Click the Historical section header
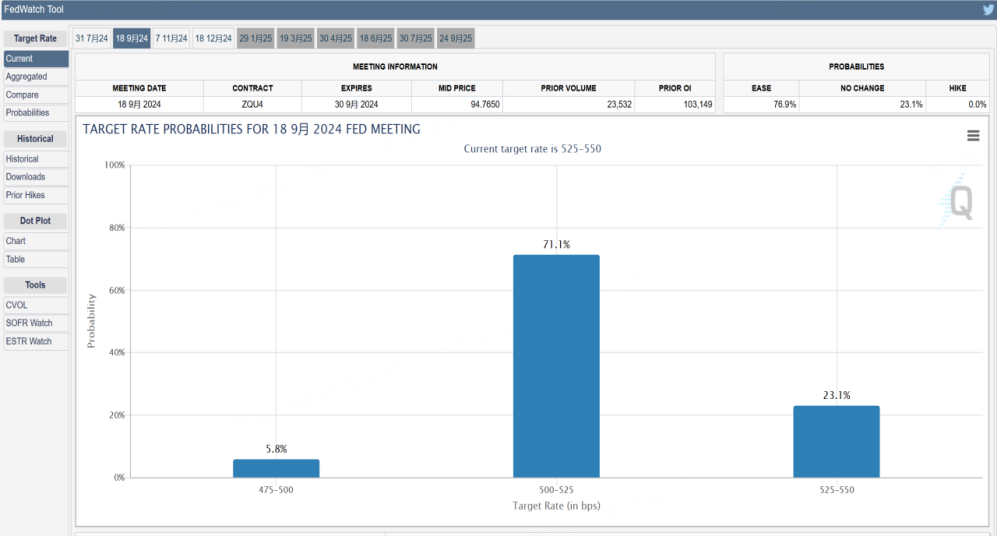 pyautogui.click(x=35, y=138)
